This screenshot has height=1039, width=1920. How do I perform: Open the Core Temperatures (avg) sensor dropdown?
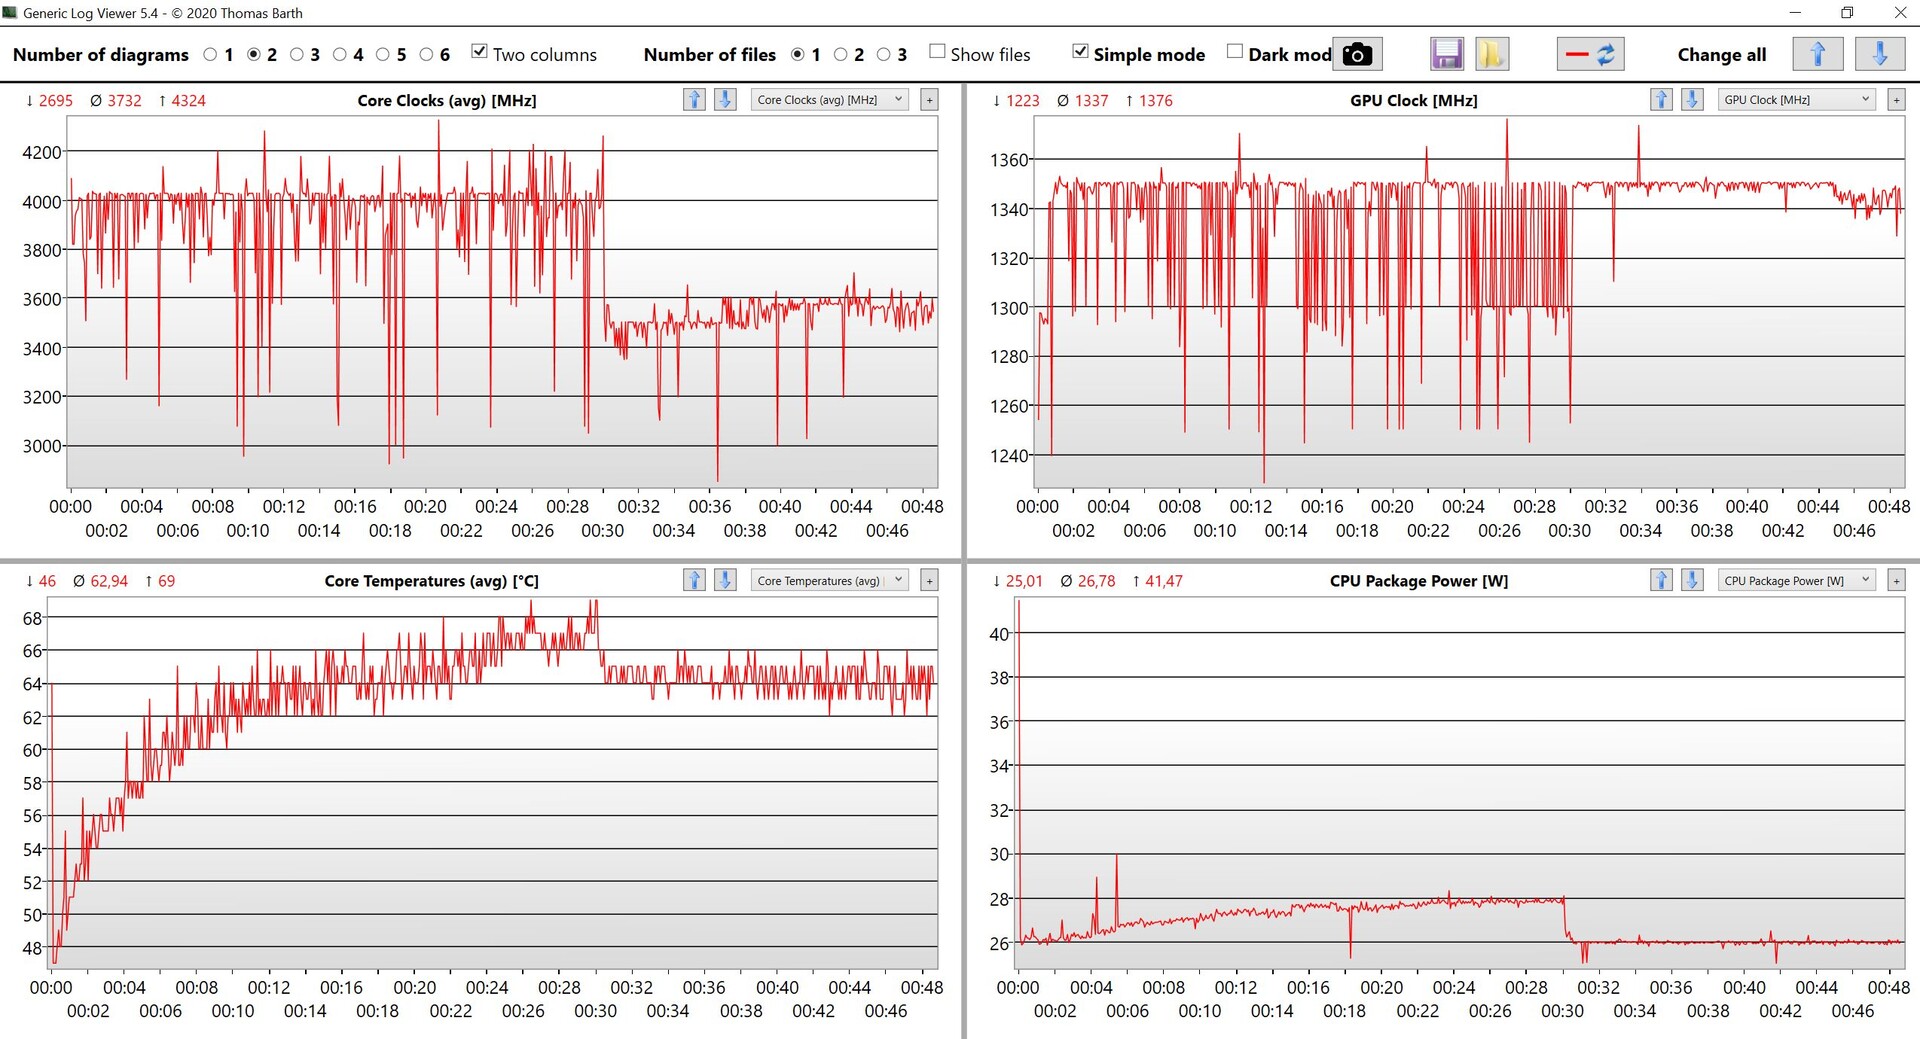[x=829, y=581]
